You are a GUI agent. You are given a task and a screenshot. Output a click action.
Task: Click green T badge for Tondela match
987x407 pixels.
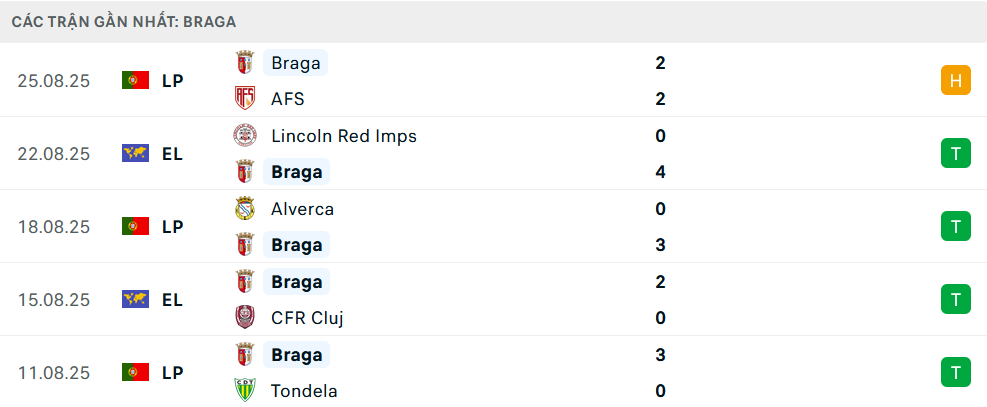click(x=955, y=373)
